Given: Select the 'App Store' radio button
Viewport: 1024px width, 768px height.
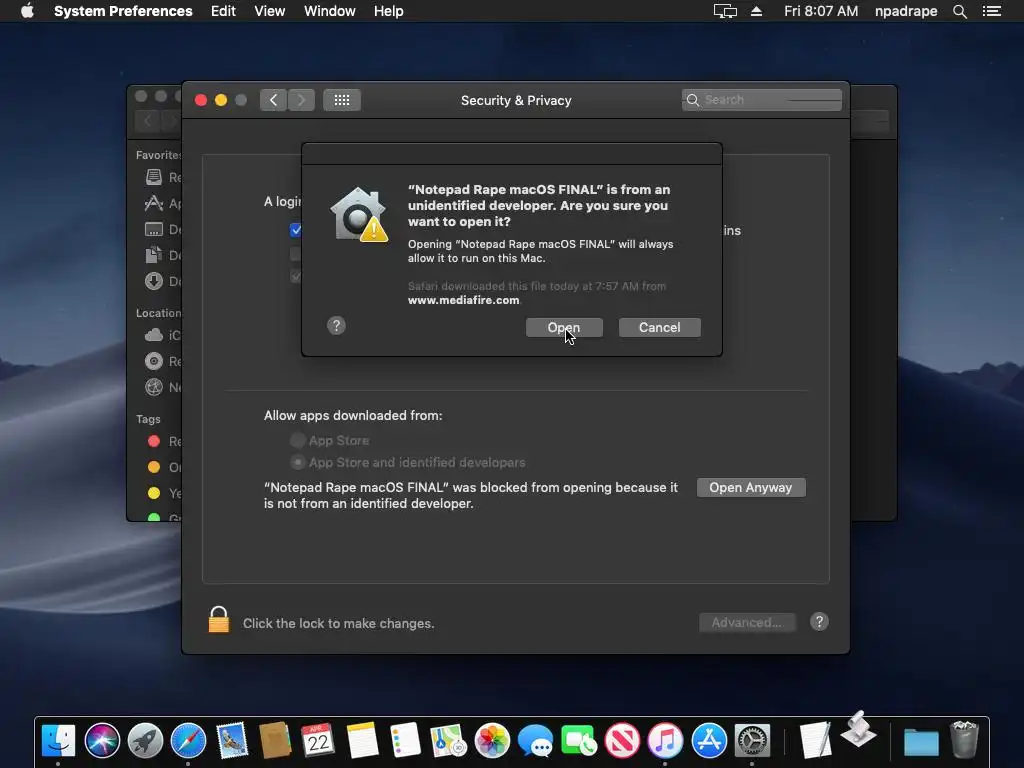Looking at the screenshot, I should (298, 440).
